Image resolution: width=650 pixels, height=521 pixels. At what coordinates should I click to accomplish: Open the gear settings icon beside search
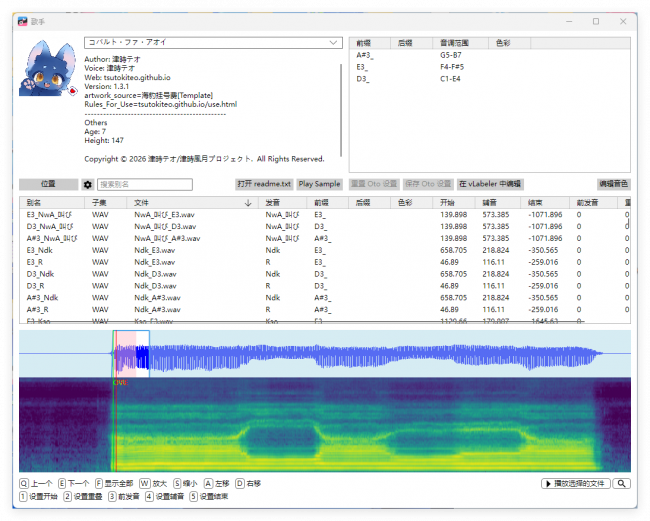pyautogui.click(x=87, y=184)
